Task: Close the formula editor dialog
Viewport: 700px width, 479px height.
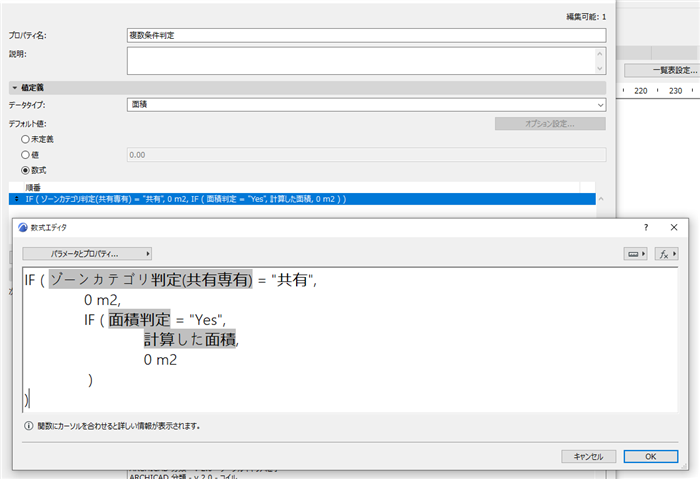Action: [x=674, y=227]
